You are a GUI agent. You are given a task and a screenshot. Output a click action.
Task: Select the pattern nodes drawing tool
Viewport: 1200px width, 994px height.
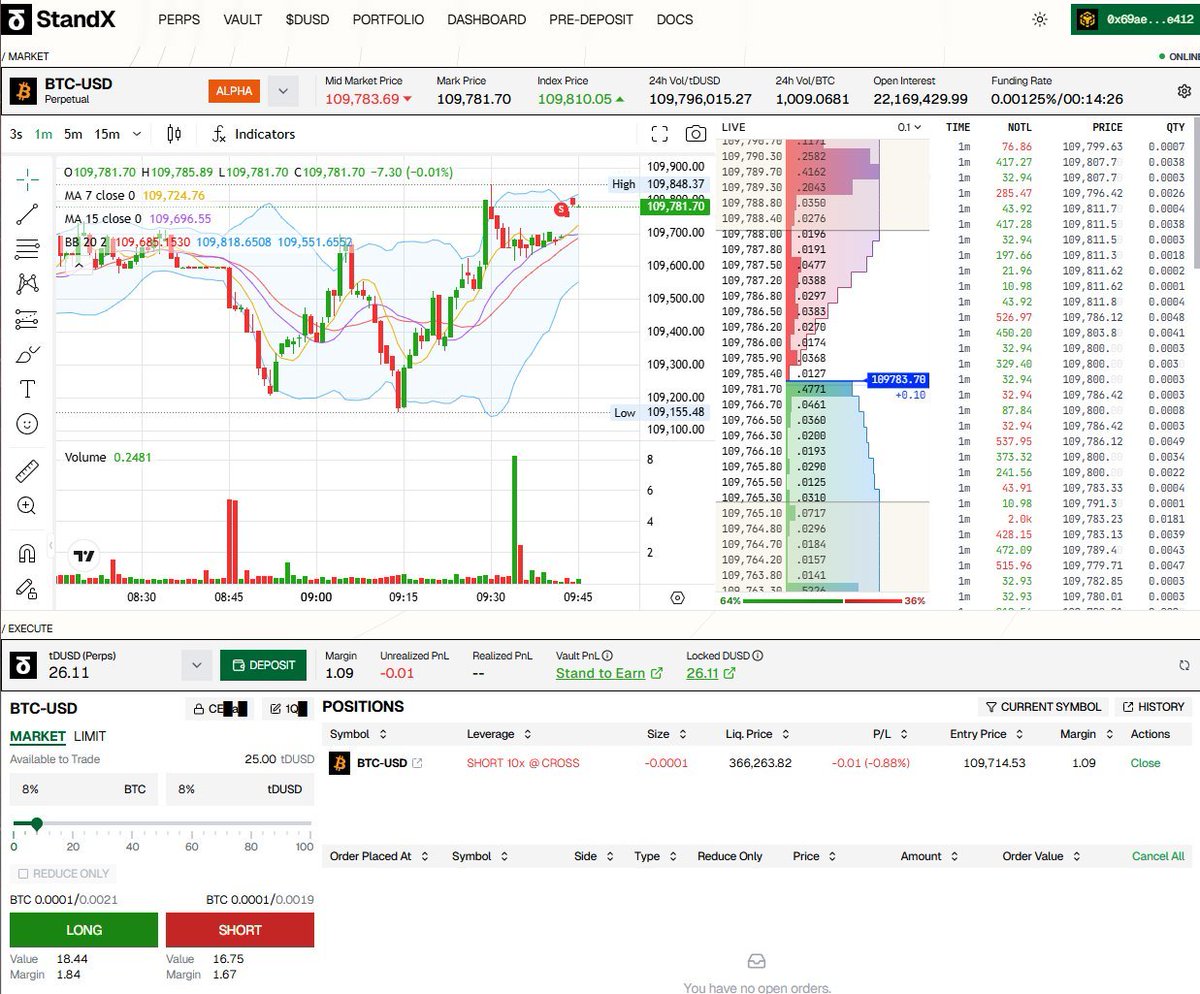(27, 284)
